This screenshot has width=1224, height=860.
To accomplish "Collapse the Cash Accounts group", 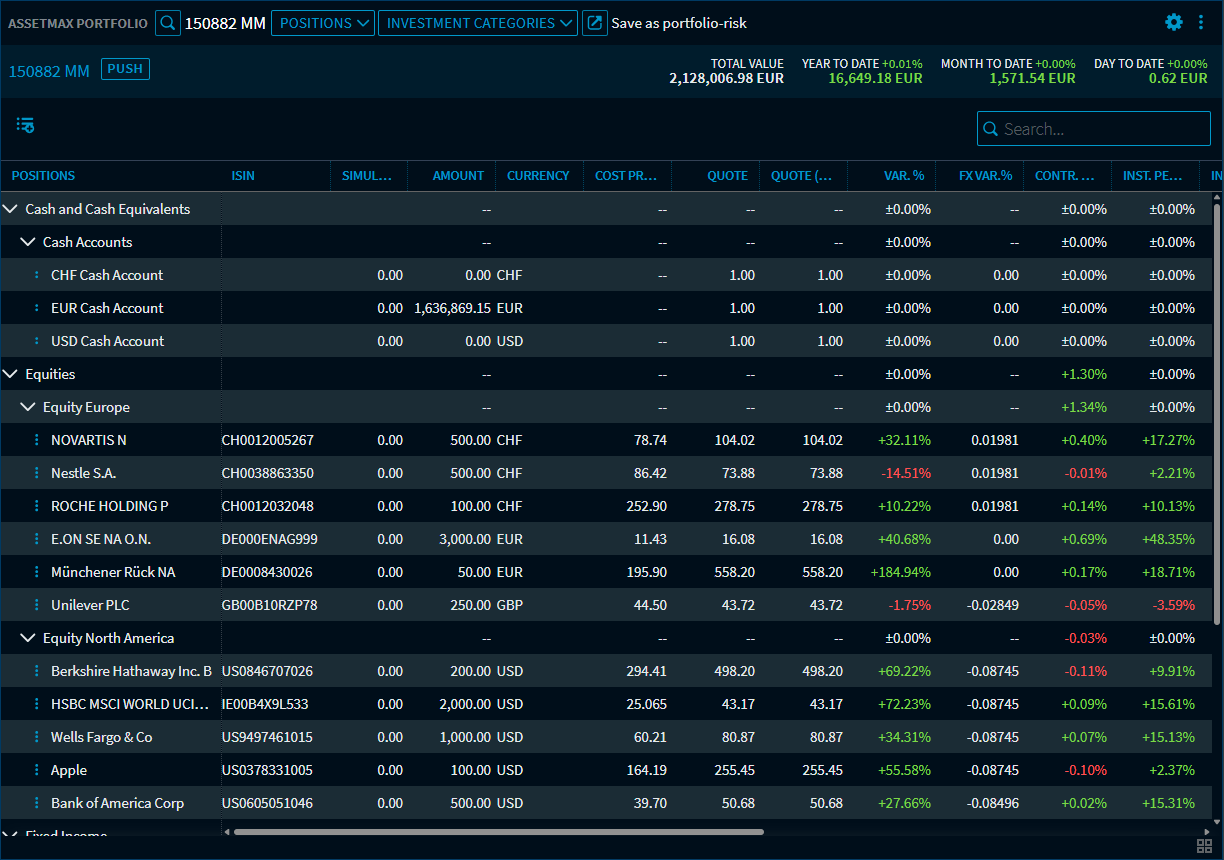I will pyautogui.click(x=28, y=241).
